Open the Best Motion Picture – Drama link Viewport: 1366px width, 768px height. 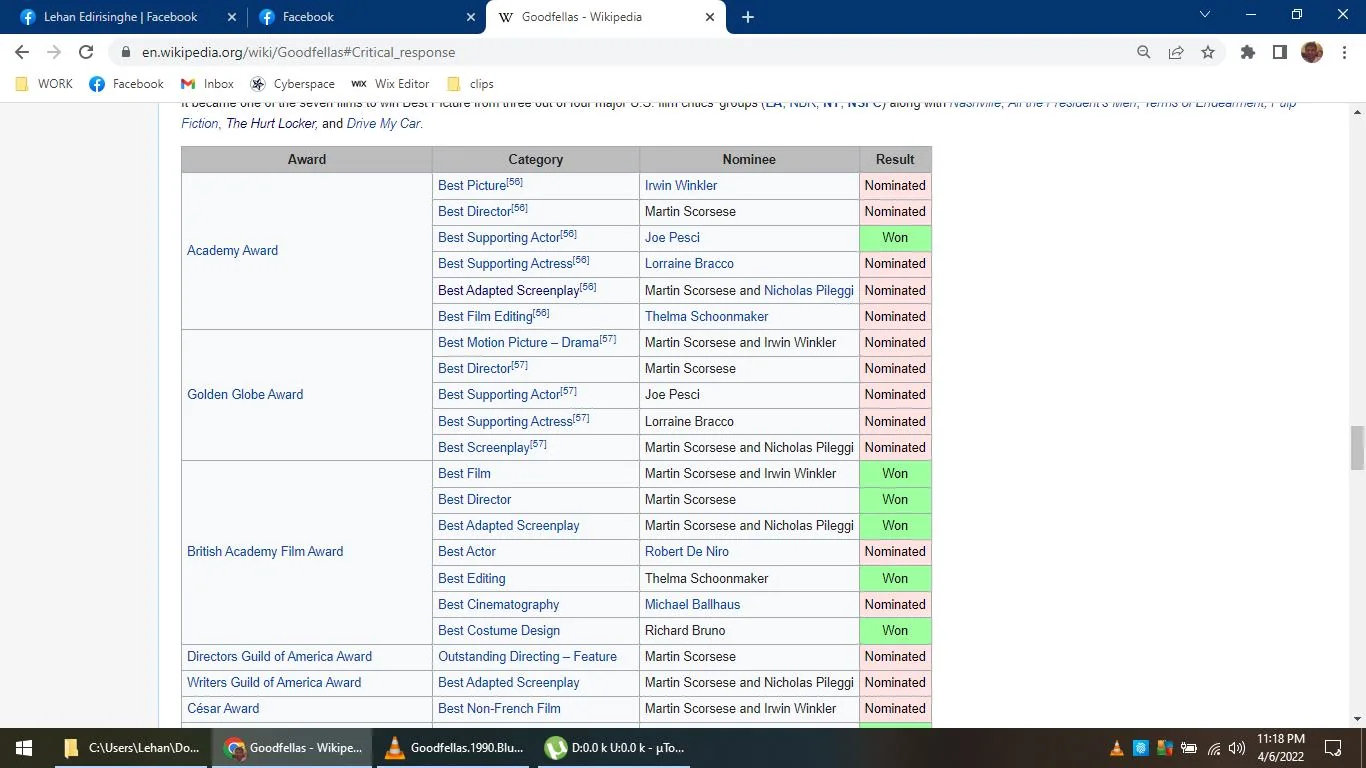click(518, 343)
